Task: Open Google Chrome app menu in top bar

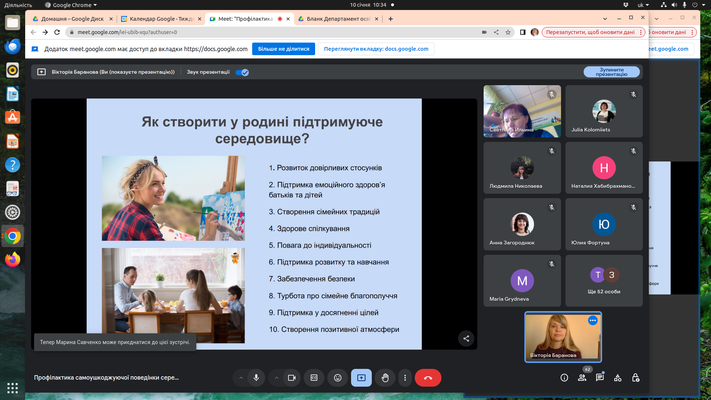Action: (71, 5)
